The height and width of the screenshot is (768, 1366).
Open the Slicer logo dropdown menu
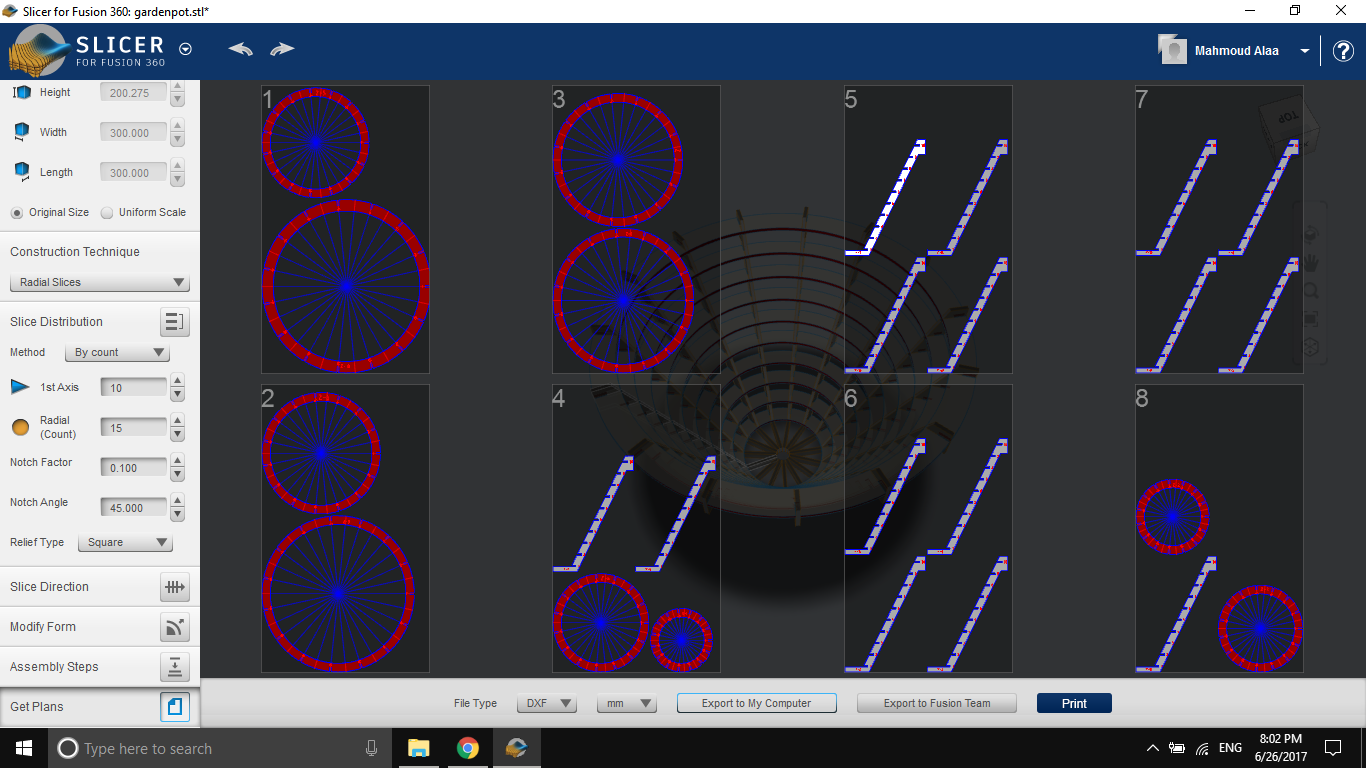point(185,49)
